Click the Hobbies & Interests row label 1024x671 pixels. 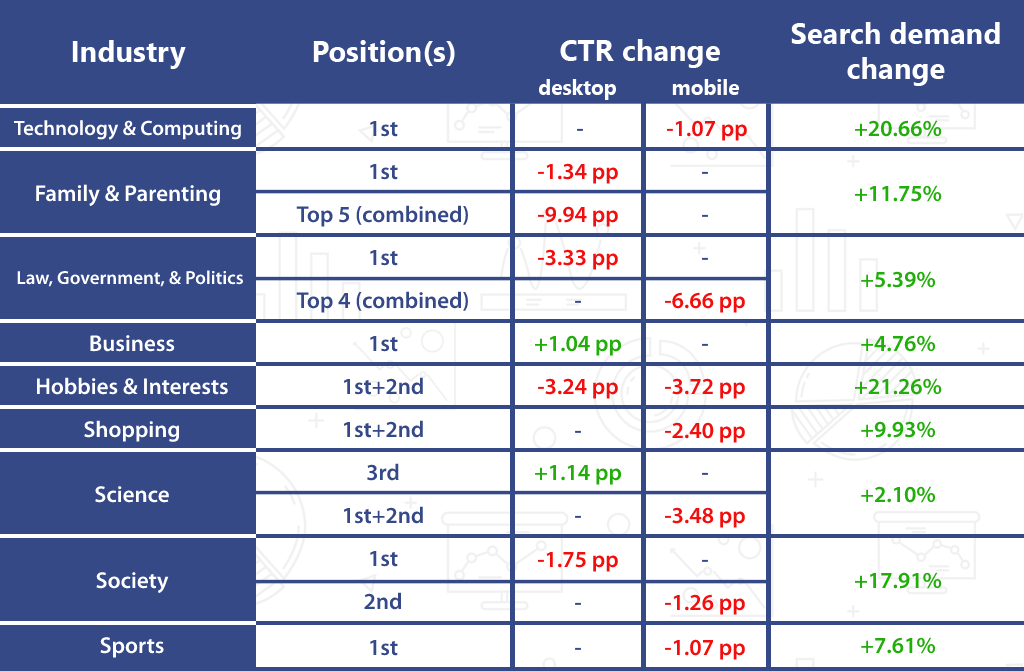click(131, 387)
